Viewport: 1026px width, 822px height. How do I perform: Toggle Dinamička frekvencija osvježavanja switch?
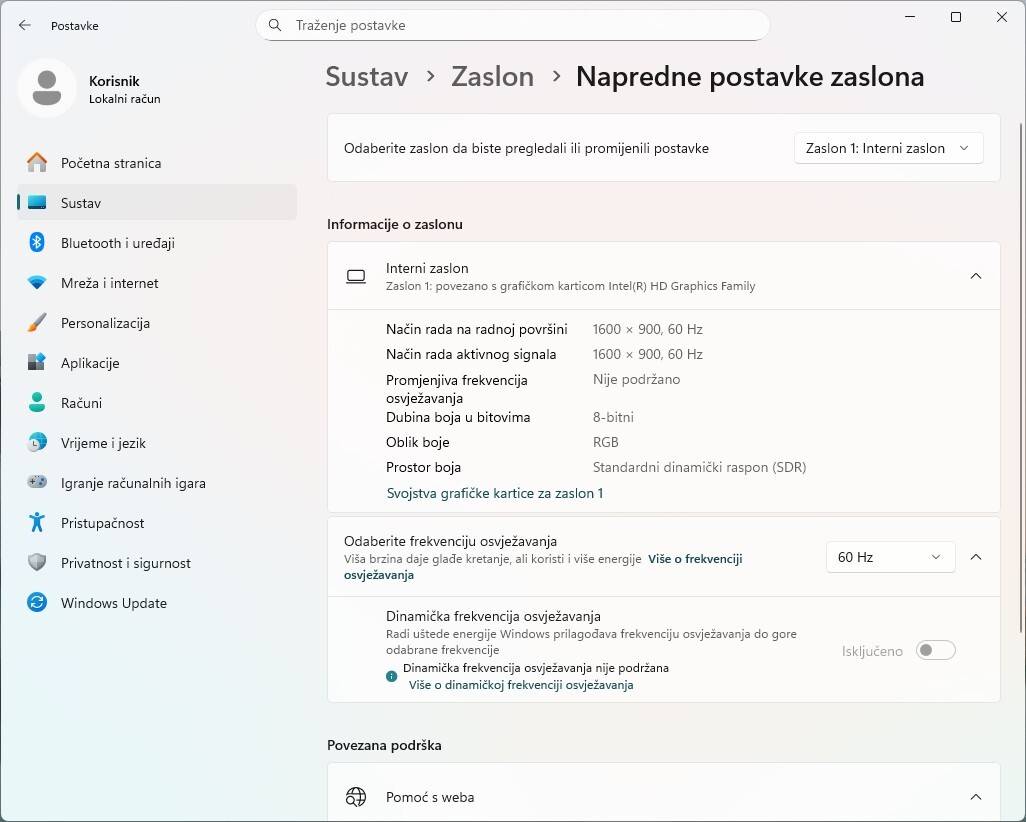coord(936,651)
